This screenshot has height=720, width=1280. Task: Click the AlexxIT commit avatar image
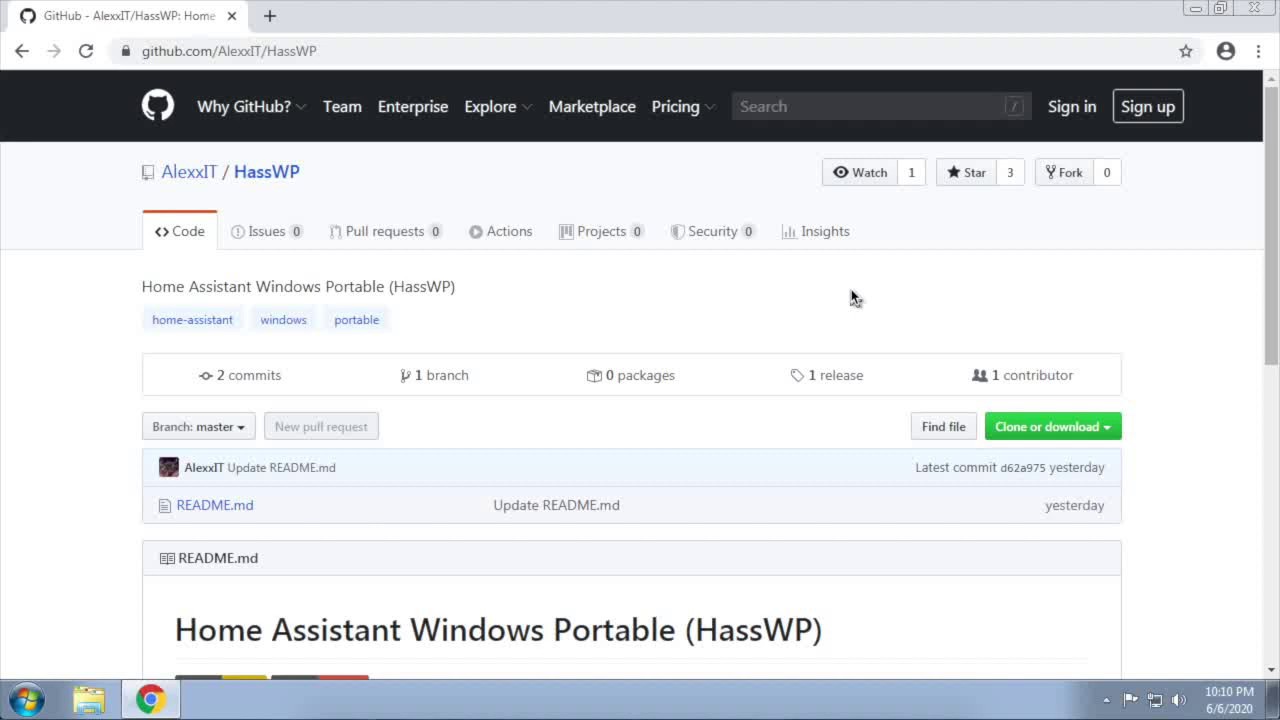[169, 467]
